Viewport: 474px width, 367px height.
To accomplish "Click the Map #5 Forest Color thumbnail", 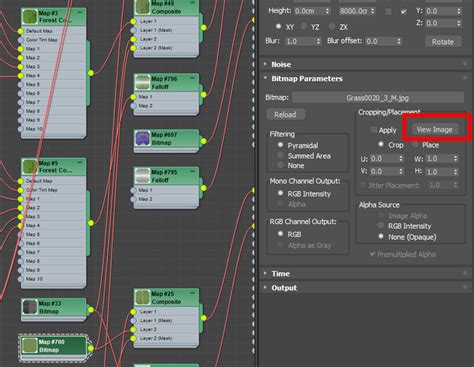I will (x=30, y=167).
